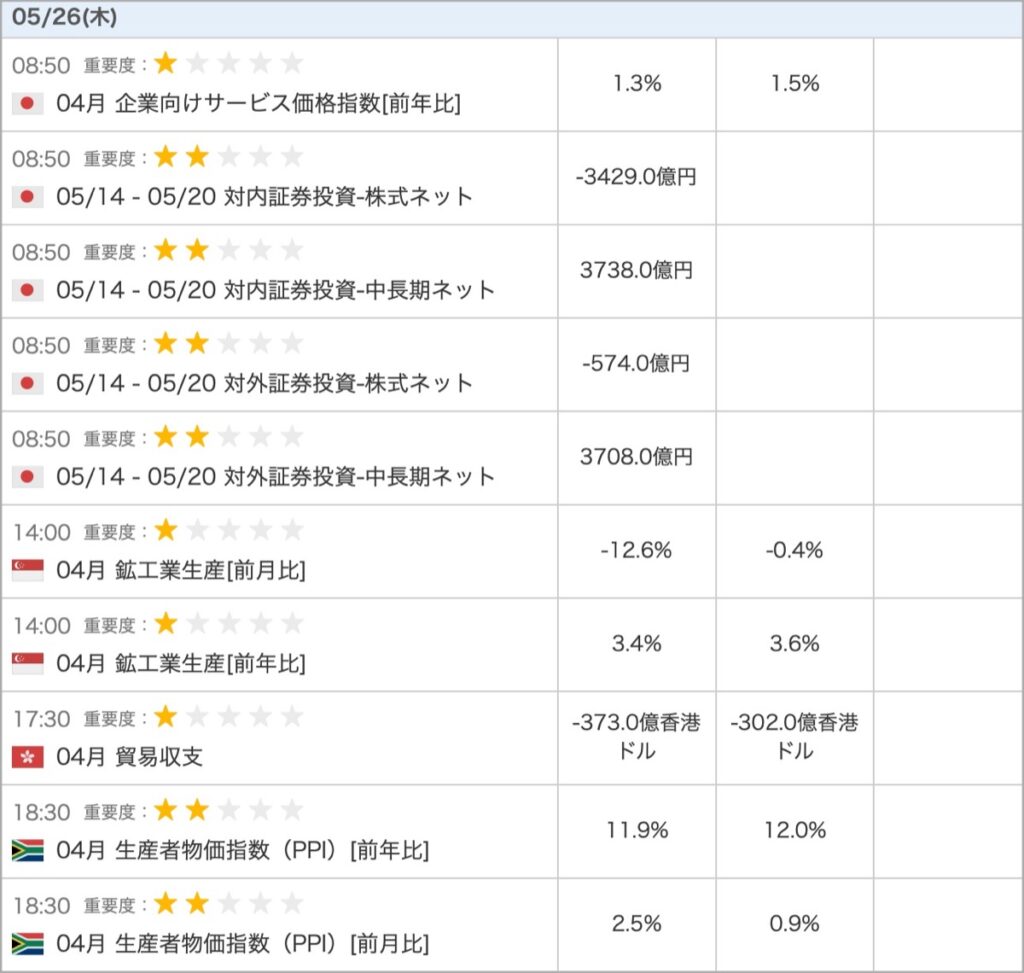Click the -302.0億香港ドル forecast cell
This screenshot has width=1024, height=973.
(794, 737)
